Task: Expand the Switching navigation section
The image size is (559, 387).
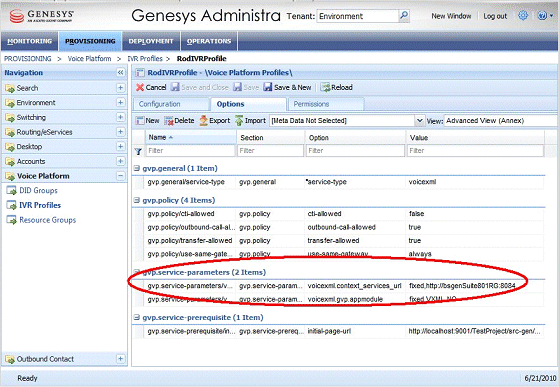Action: [x=120, y=117]
